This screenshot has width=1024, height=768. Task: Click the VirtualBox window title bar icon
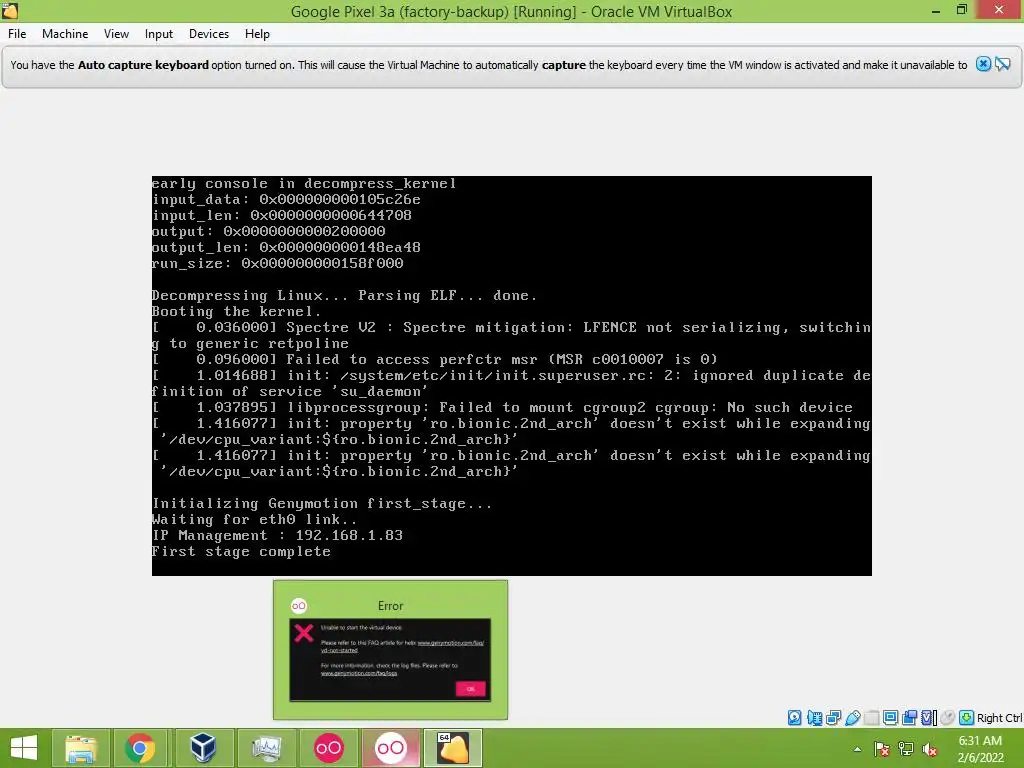coord(10,10)
